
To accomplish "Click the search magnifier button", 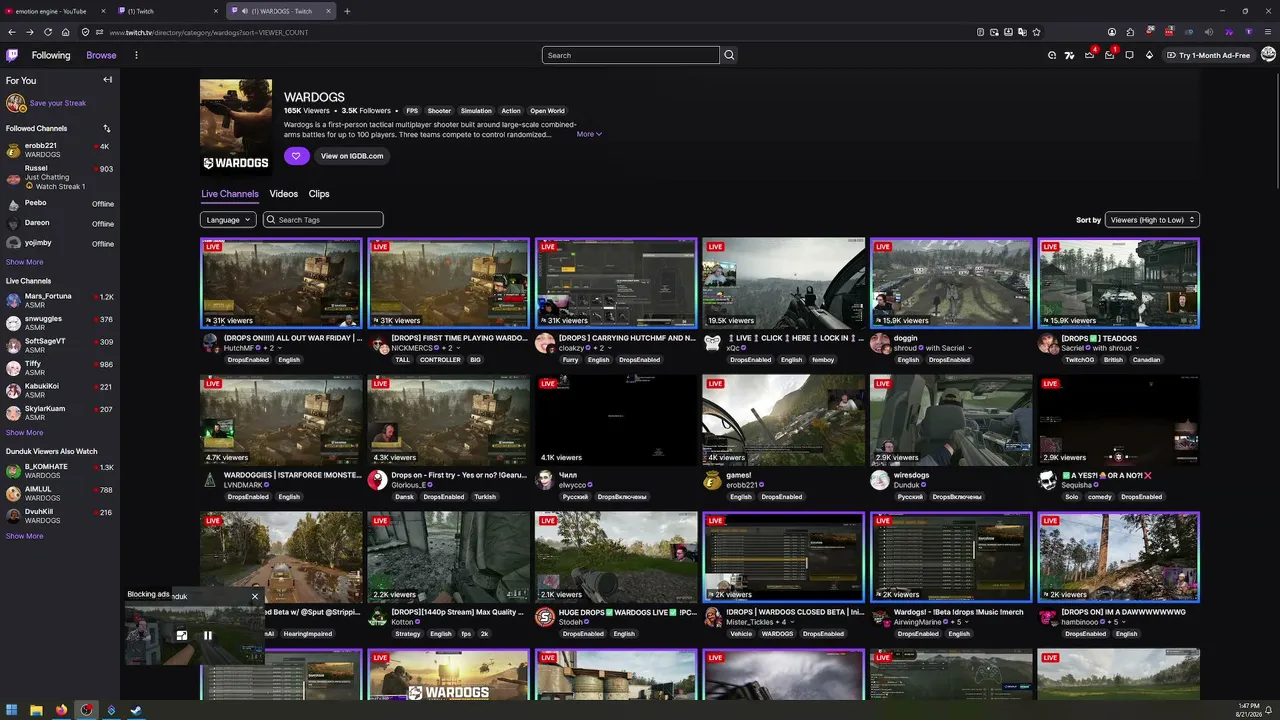I will tap(729, 55).
